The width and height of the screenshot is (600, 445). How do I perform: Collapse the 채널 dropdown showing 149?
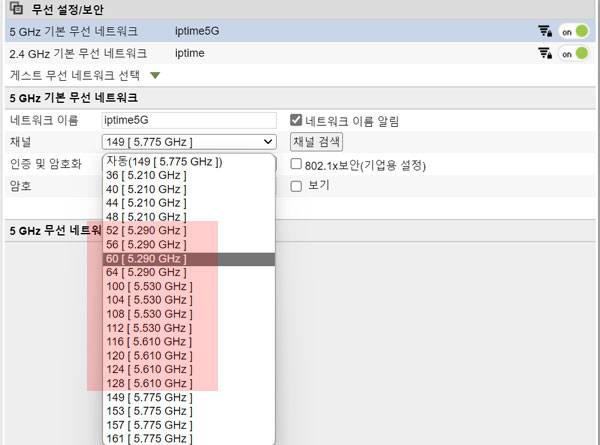pos(188,142)
